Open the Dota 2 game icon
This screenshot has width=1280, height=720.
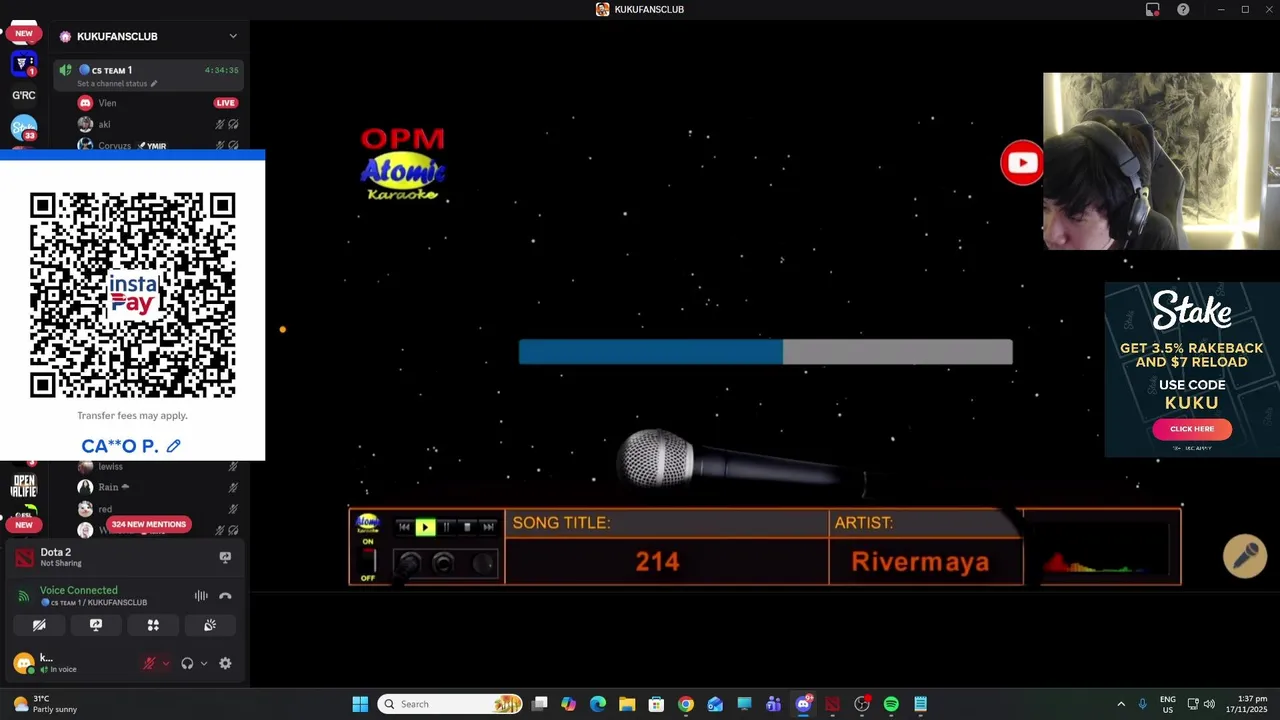click(x=25, y=557)
